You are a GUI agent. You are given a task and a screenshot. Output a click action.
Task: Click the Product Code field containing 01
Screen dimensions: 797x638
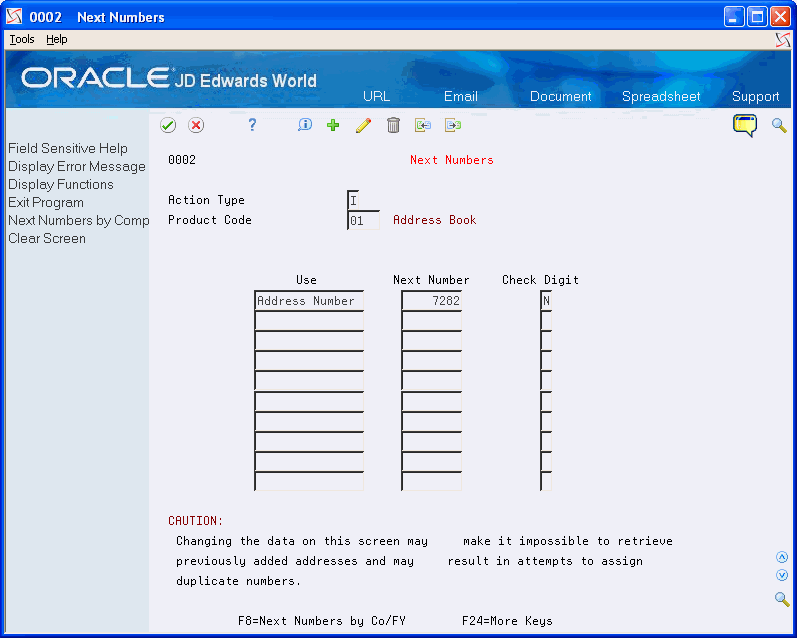(363, 221)
